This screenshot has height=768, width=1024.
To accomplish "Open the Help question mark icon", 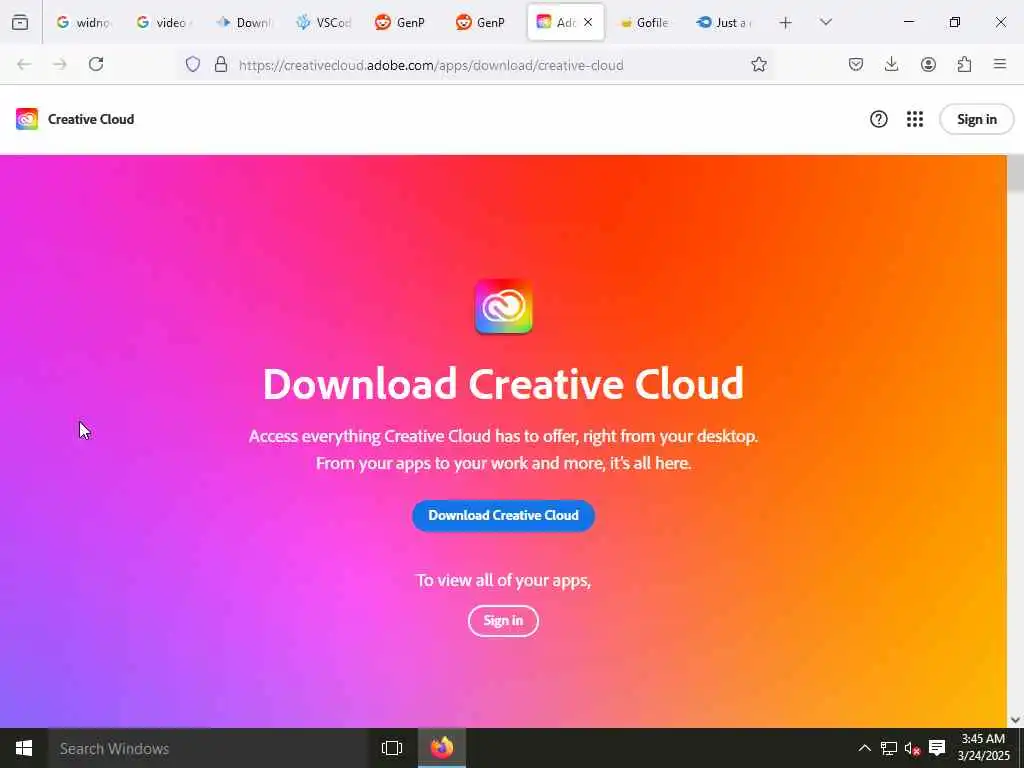I will coord(878,119).
